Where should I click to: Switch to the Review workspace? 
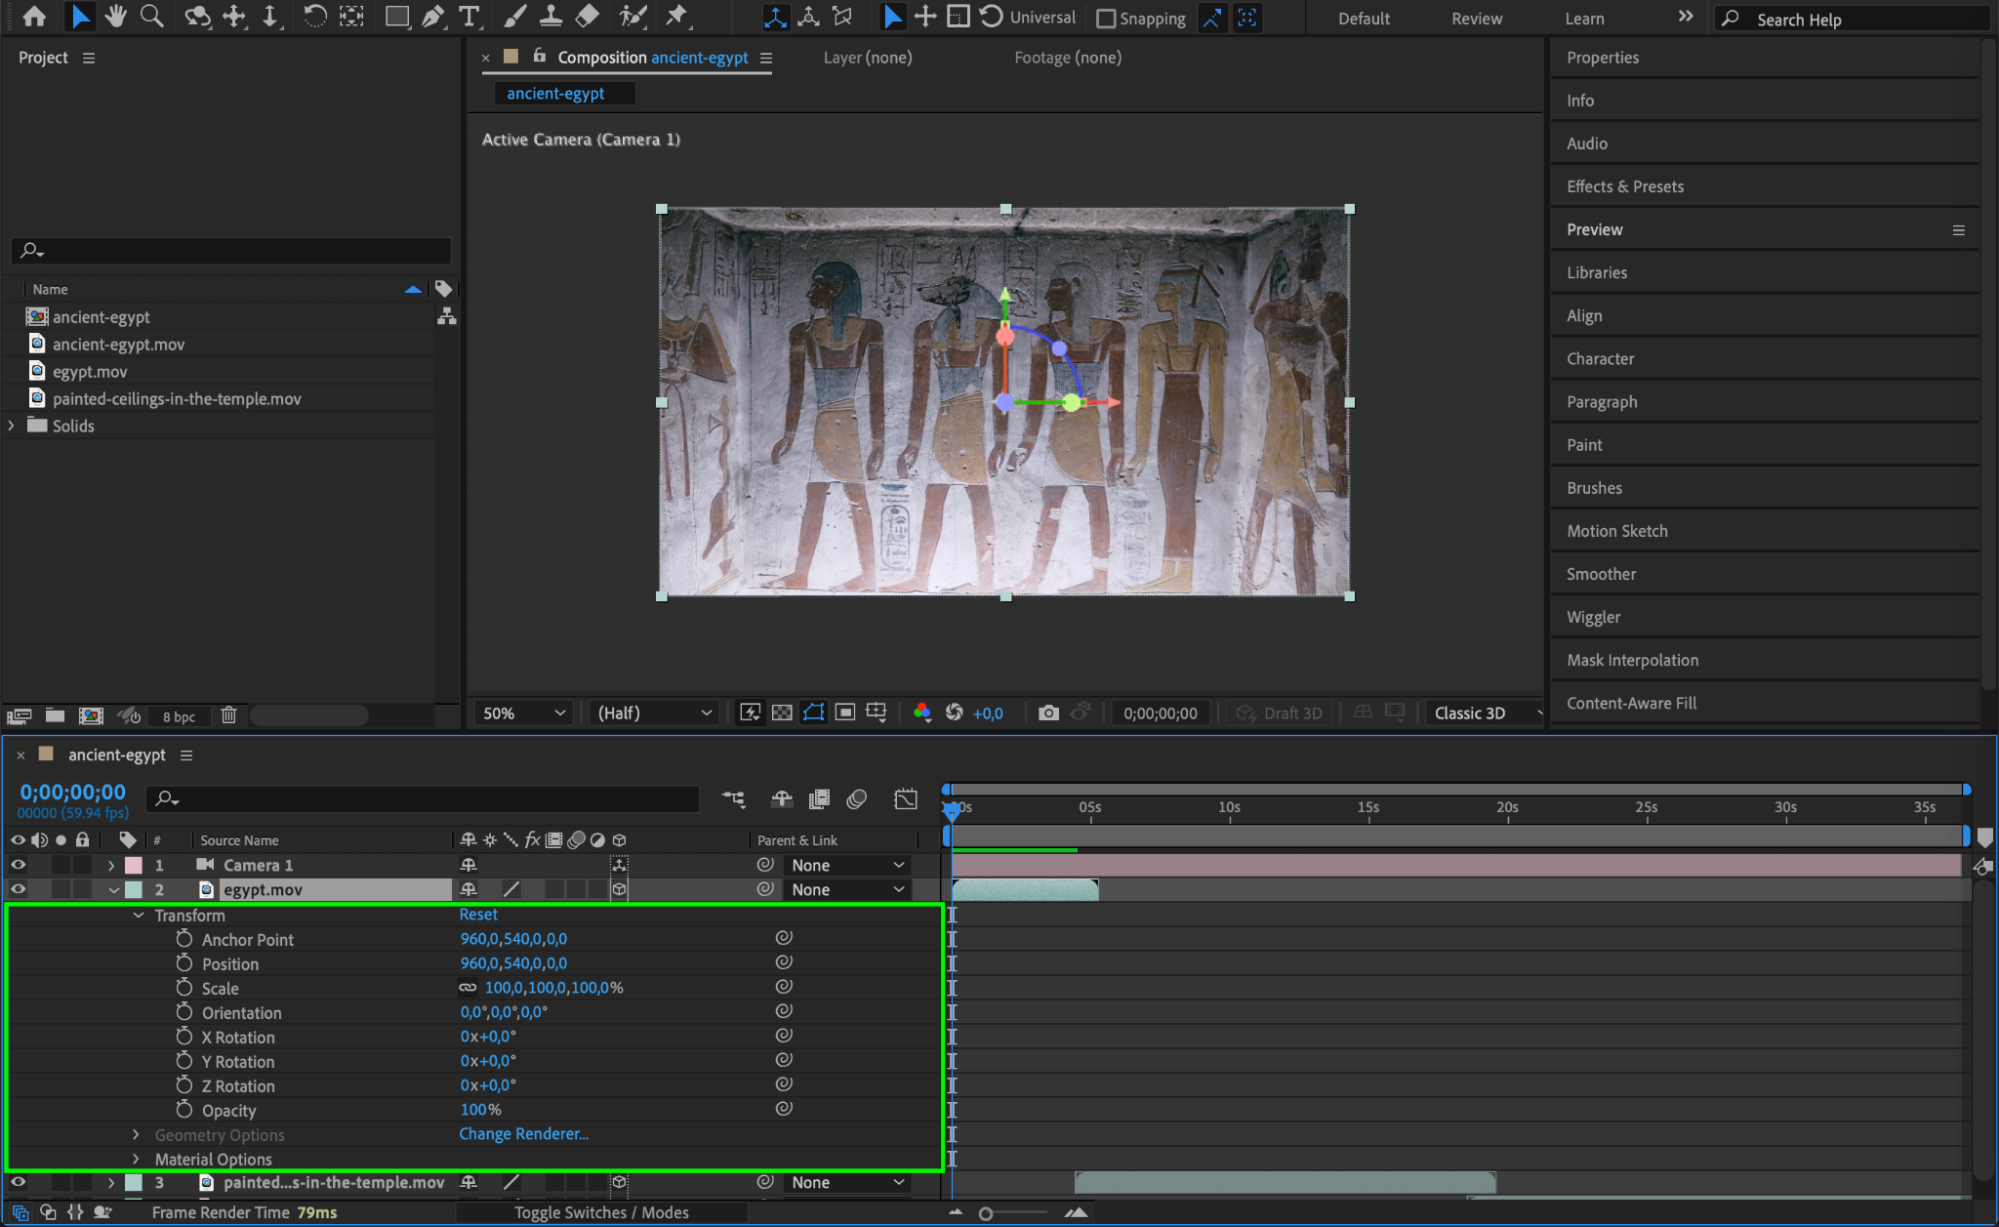click(1476, 18)
